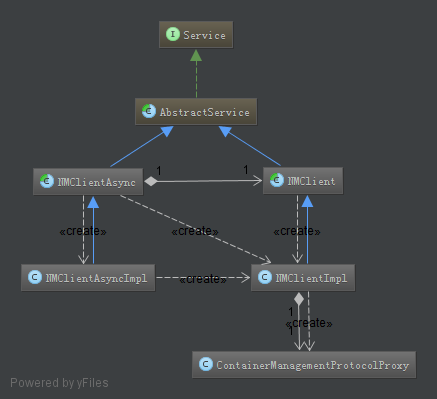
Task: Select the AbstractService node label
Action: tap(204, 112)
